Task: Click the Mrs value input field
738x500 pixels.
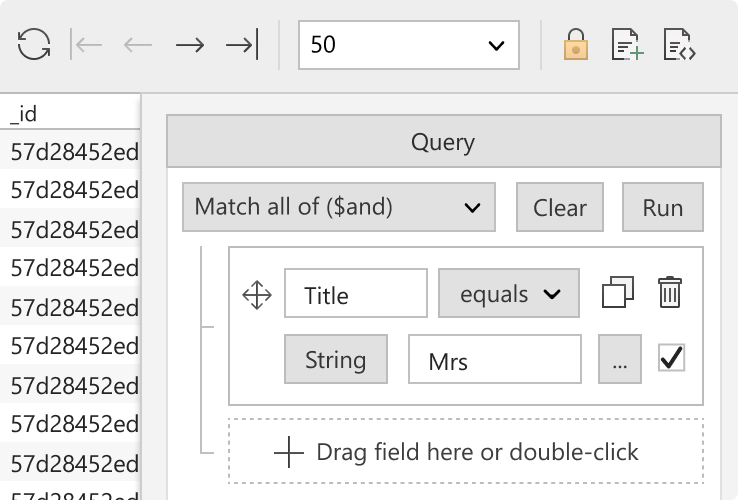Action: coord(495,359)
